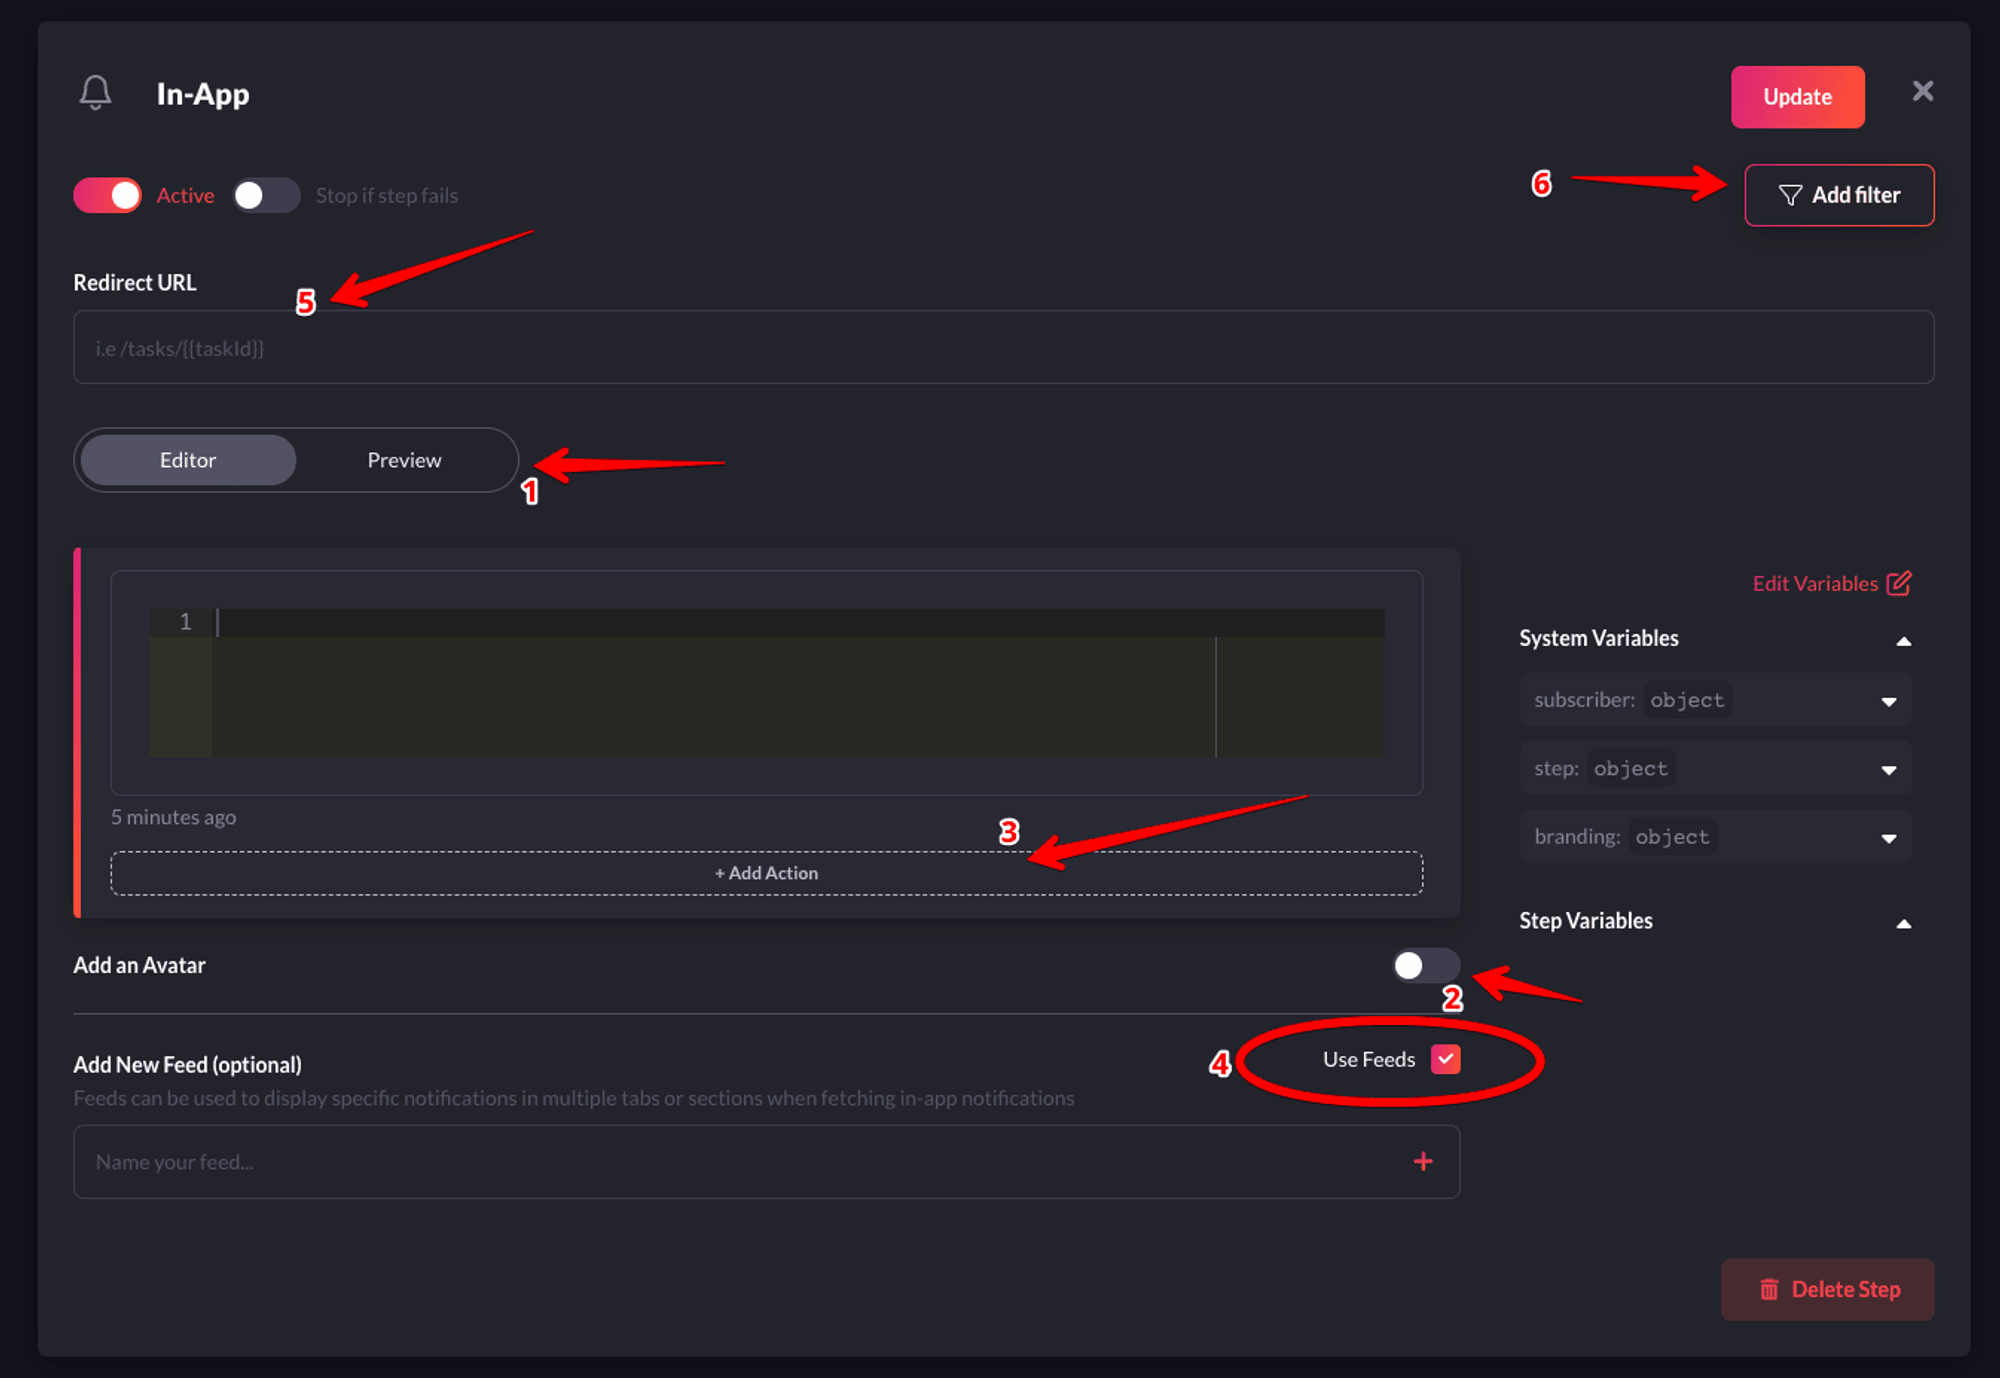
Task: Close the In-App dialog with X
Action: 1922,92
